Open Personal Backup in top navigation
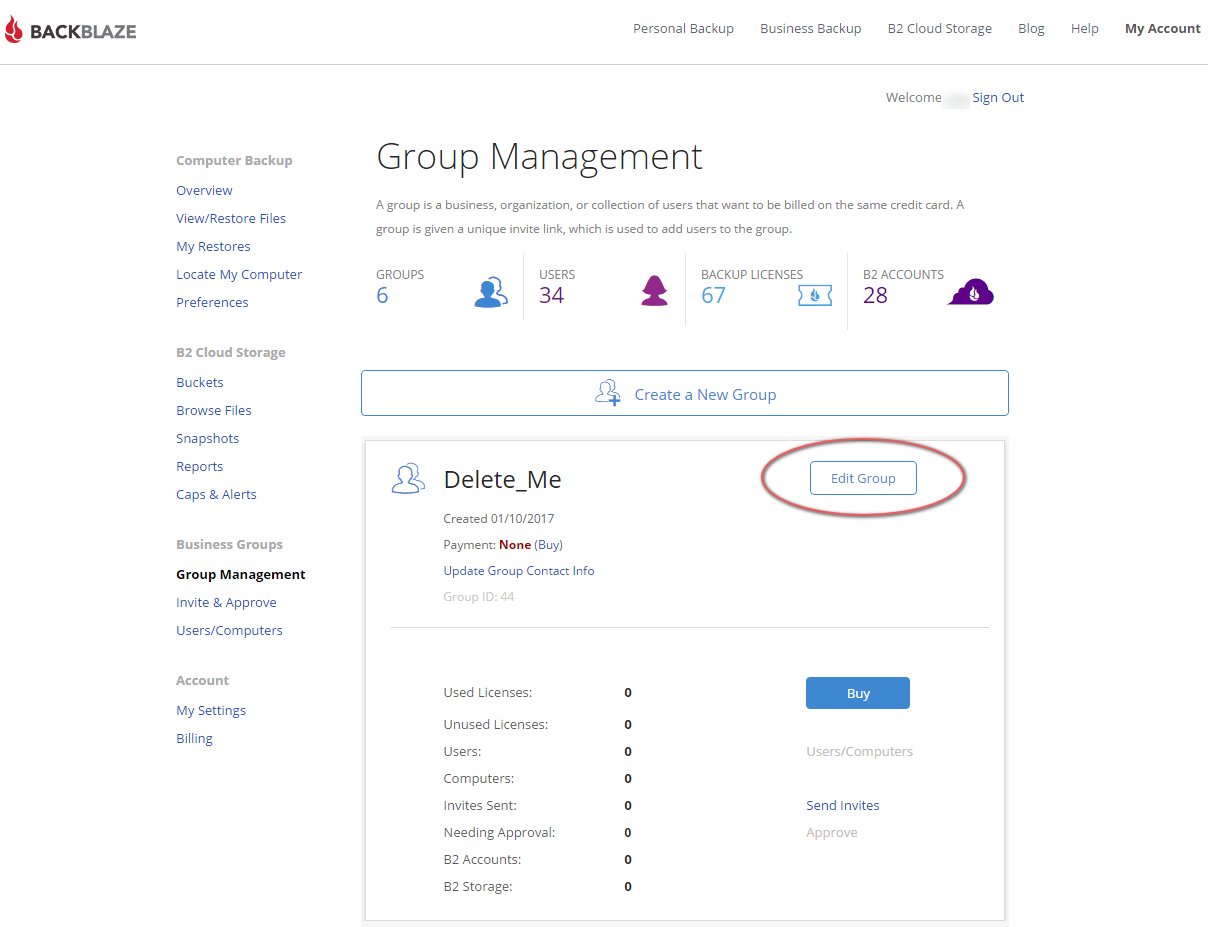1208x927 pixels. 683,29
